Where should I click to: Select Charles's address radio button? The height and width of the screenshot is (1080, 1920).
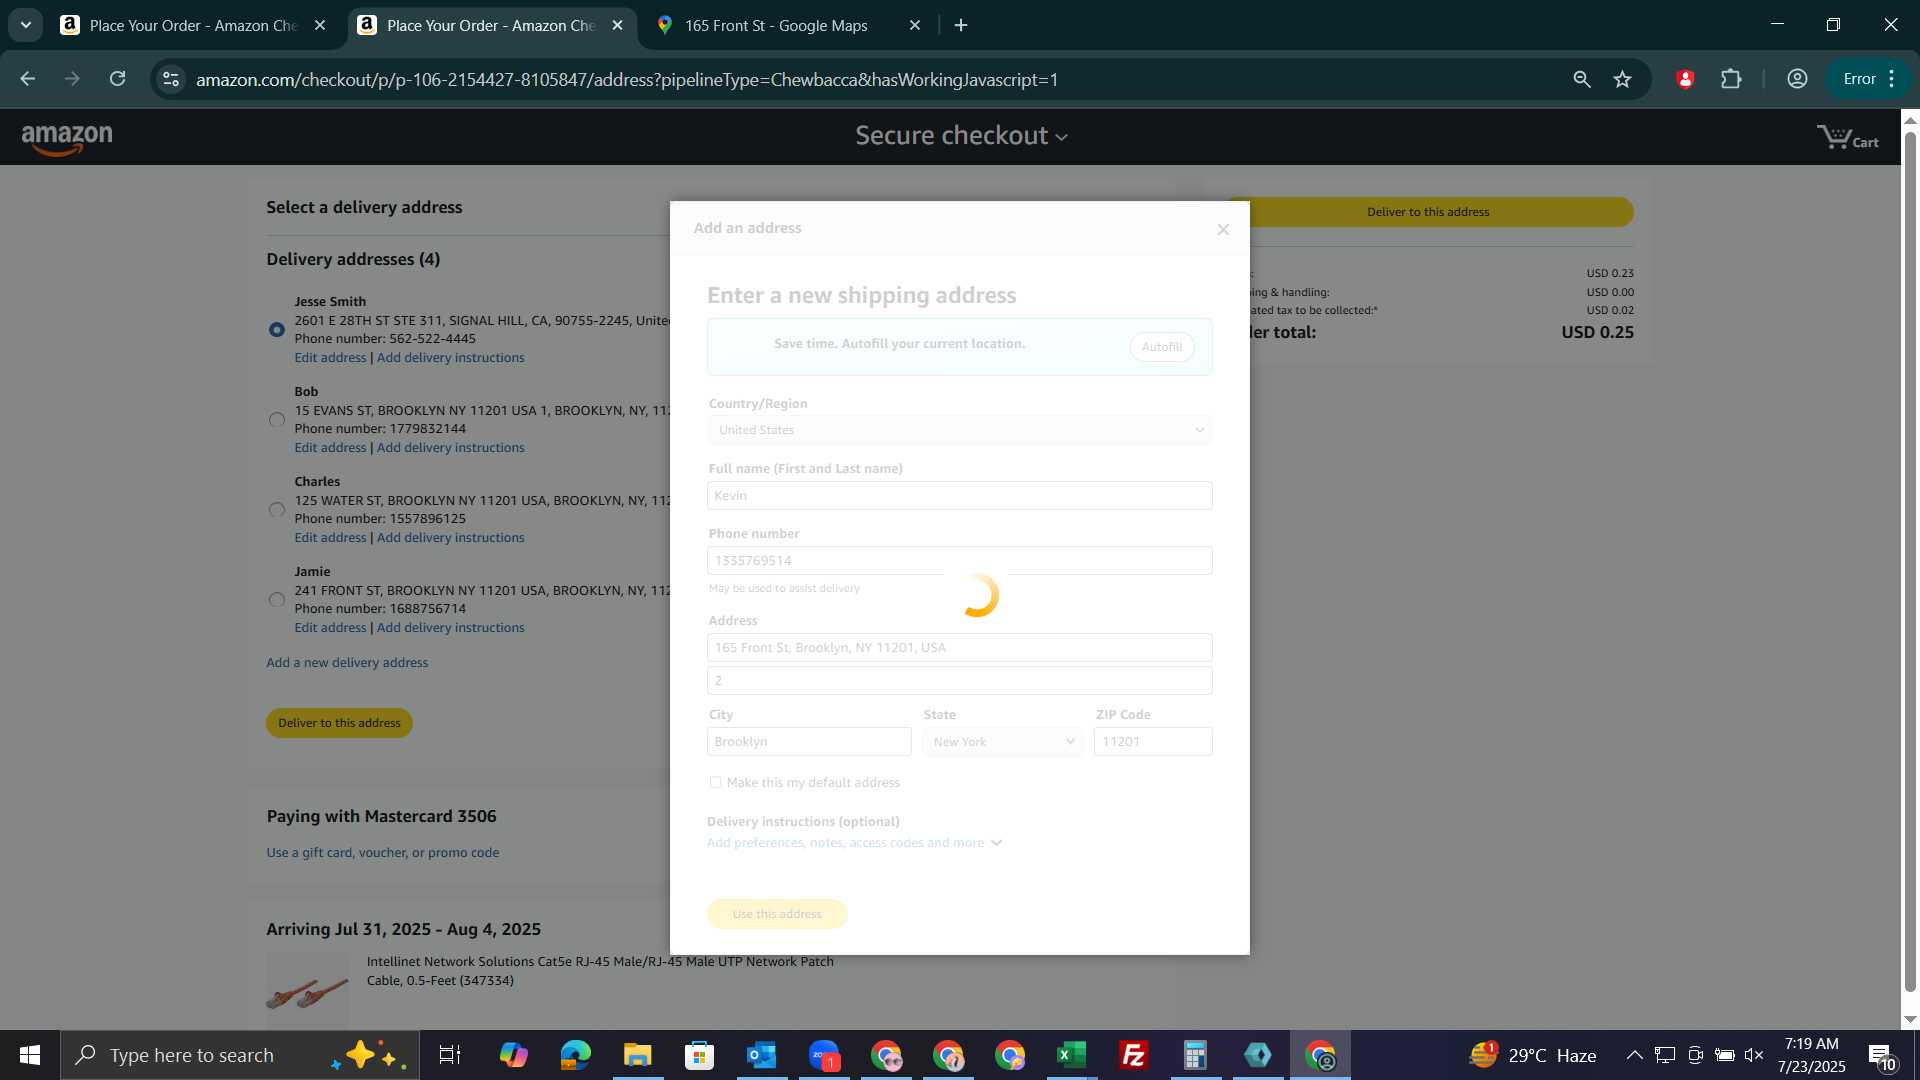[x=277, y=510]
